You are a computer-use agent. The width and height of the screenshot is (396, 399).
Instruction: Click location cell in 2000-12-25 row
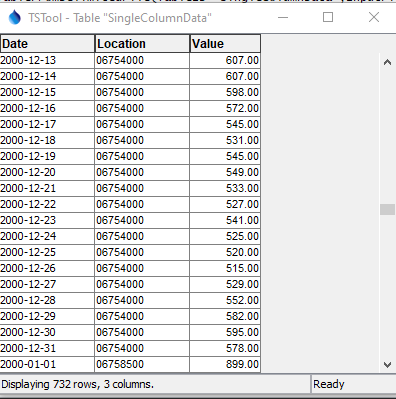click(142, 252)
